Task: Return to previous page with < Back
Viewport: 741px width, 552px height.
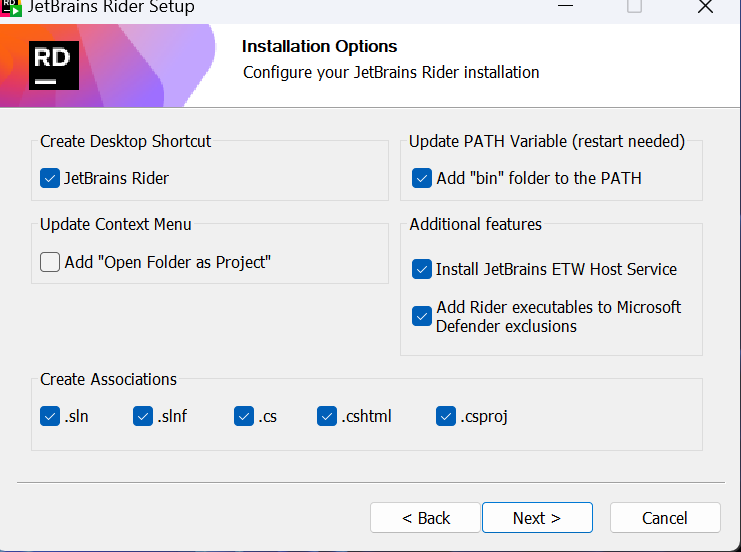Action: (x=425, y=518)
